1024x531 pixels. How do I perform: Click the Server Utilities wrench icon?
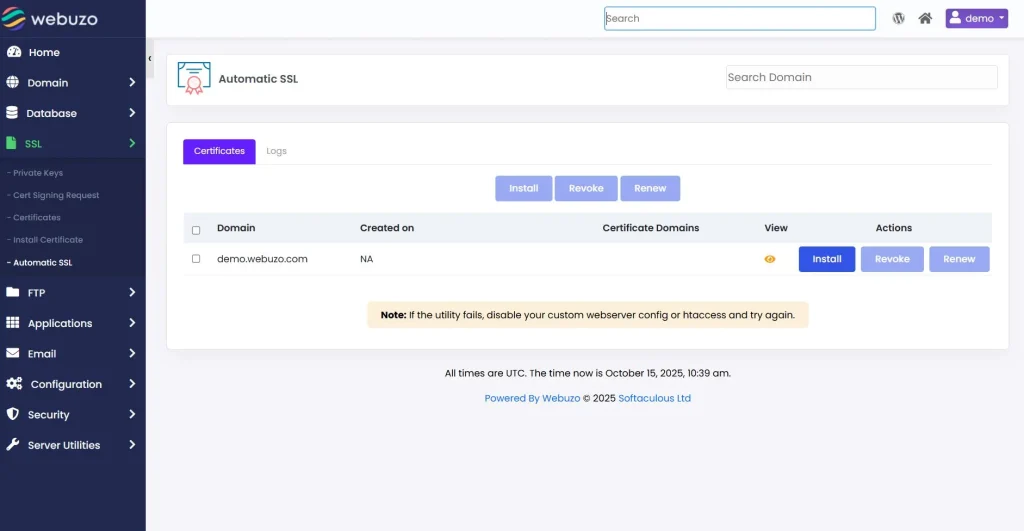[x=12, y=445]
